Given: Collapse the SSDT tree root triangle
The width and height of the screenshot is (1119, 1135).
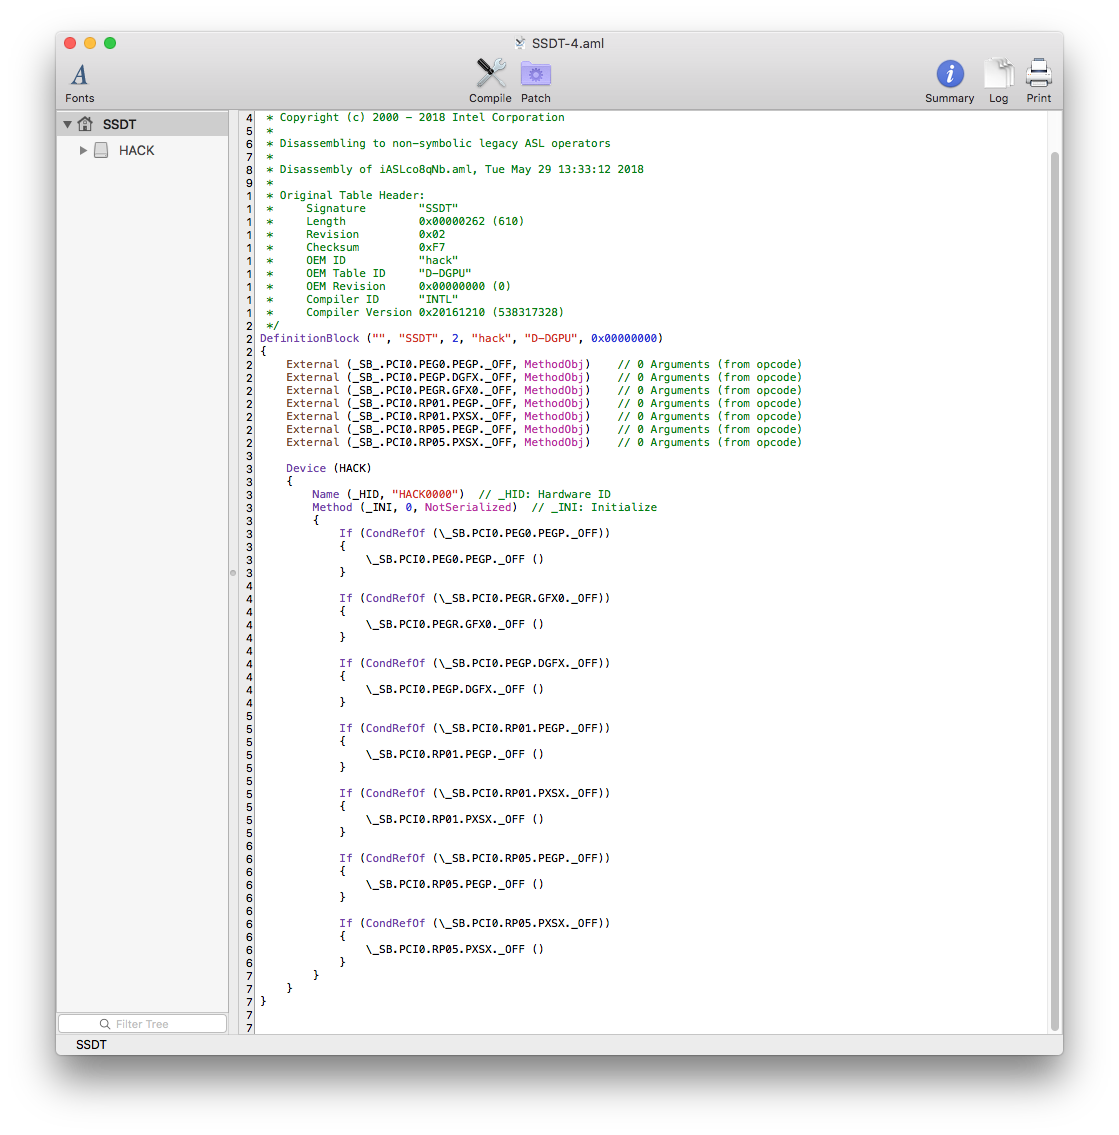Looking at the screenshot, I should tap(67, 124).
